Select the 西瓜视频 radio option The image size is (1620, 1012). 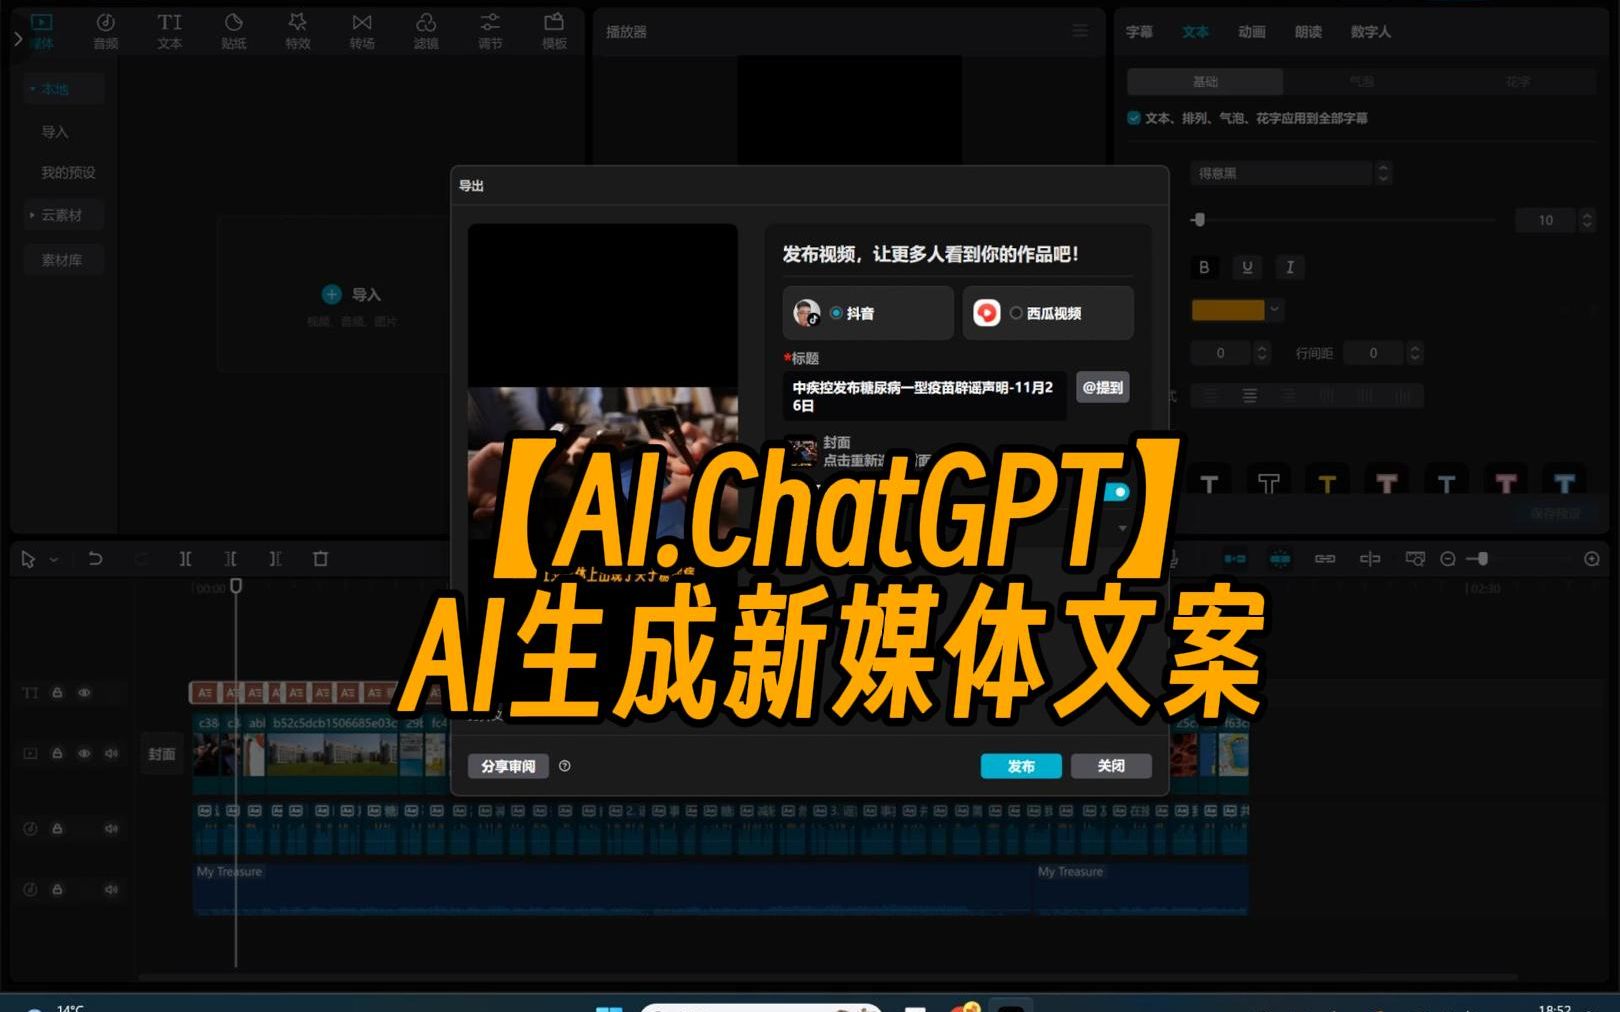click(1016, 313)
